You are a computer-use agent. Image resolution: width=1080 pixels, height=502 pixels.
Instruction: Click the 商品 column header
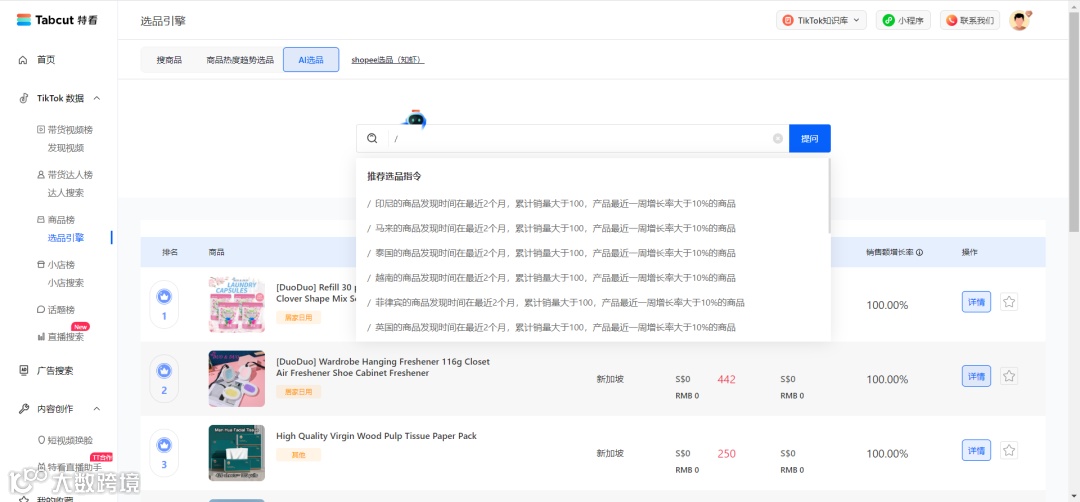(216, 253)
